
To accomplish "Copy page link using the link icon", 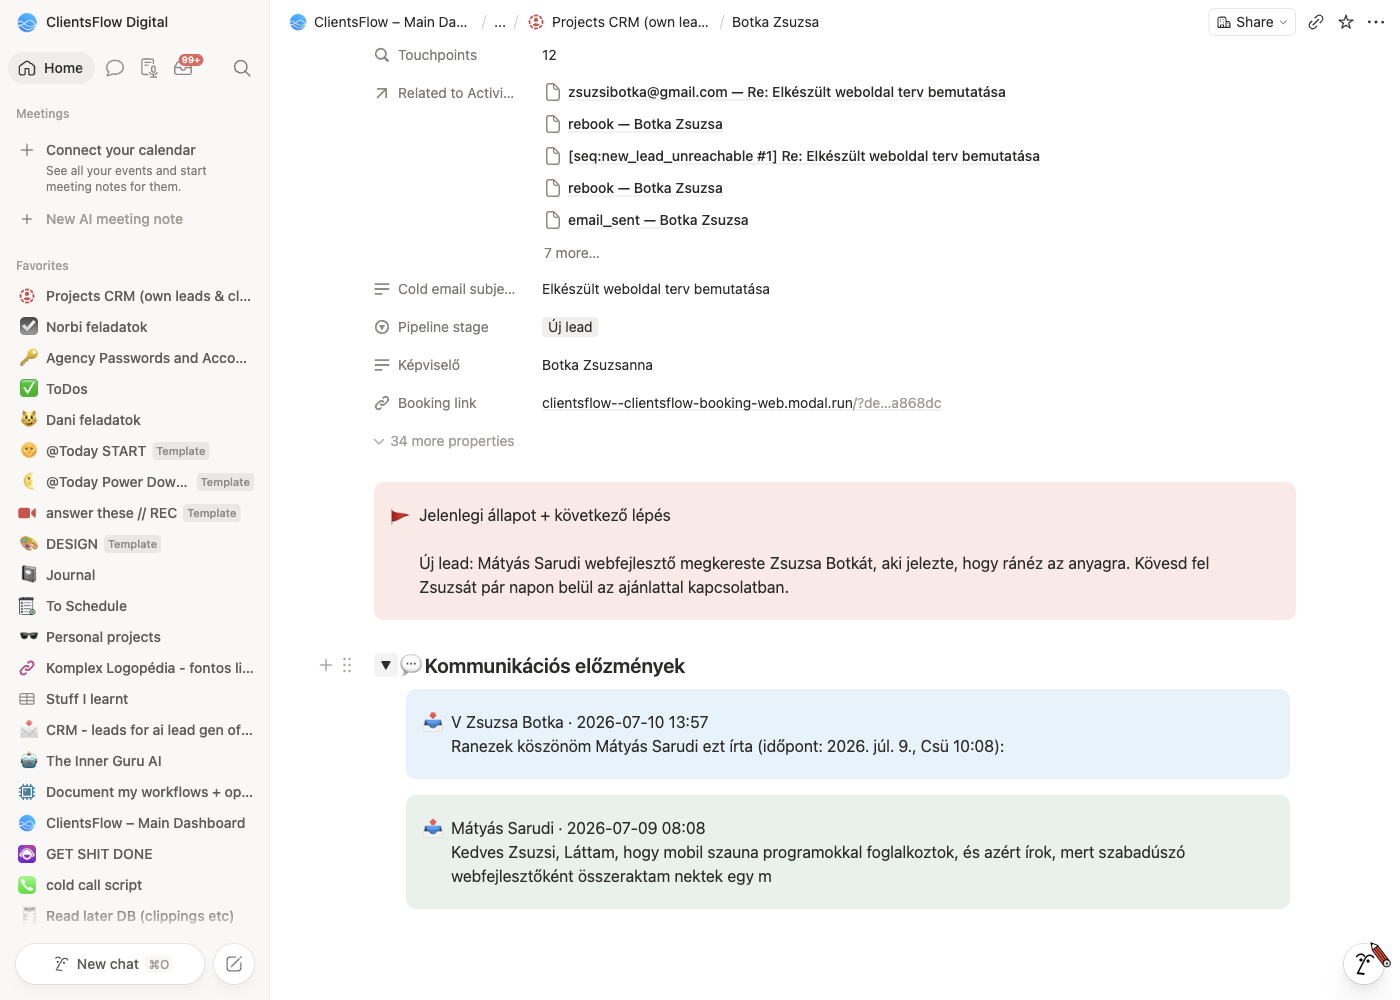I will [1316, 22].
